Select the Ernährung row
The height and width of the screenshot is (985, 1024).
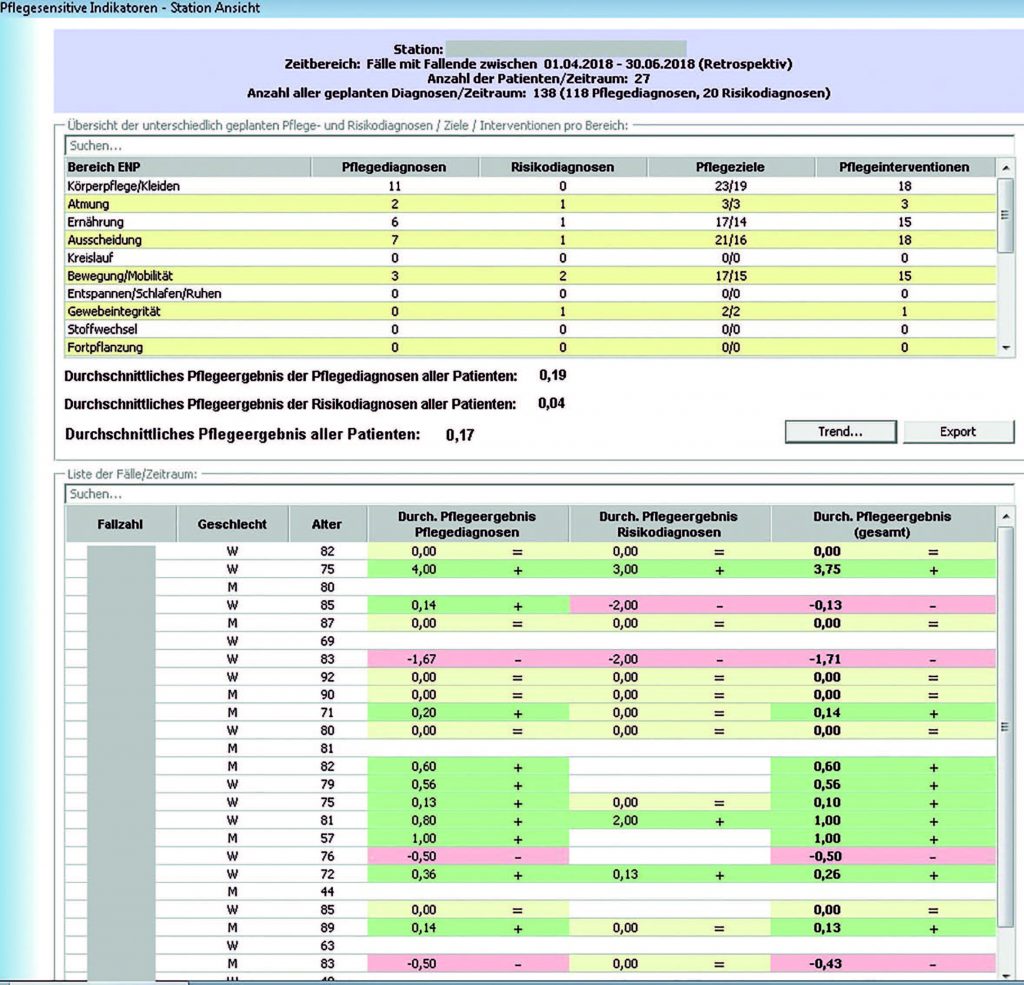pos(530,222)
